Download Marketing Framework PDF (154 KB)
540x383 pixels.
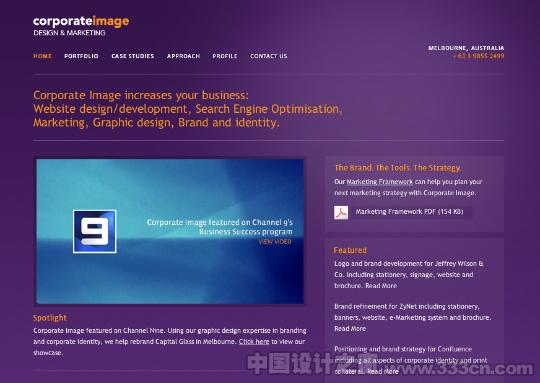[409, 212]
